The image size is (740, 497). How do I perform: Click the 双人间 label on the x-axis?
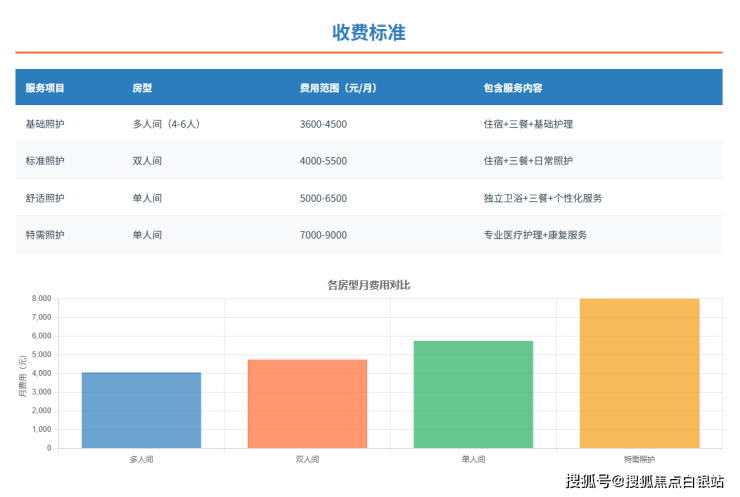click(307, 459)
